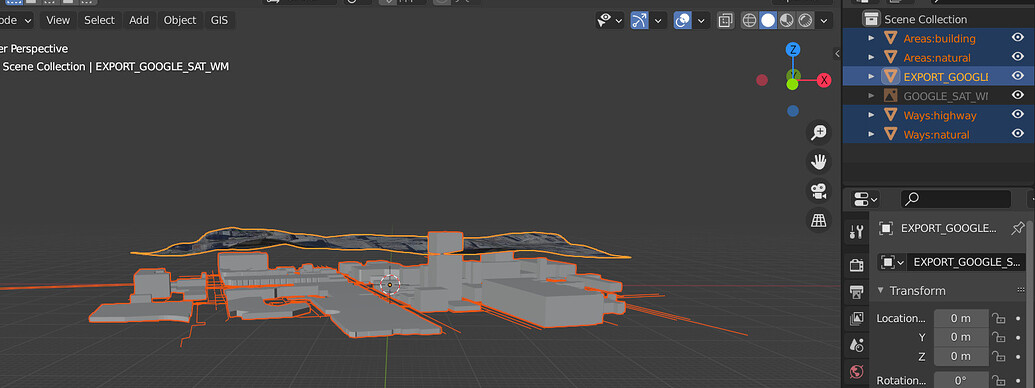Click the properties search field

(x=956, y=199)
